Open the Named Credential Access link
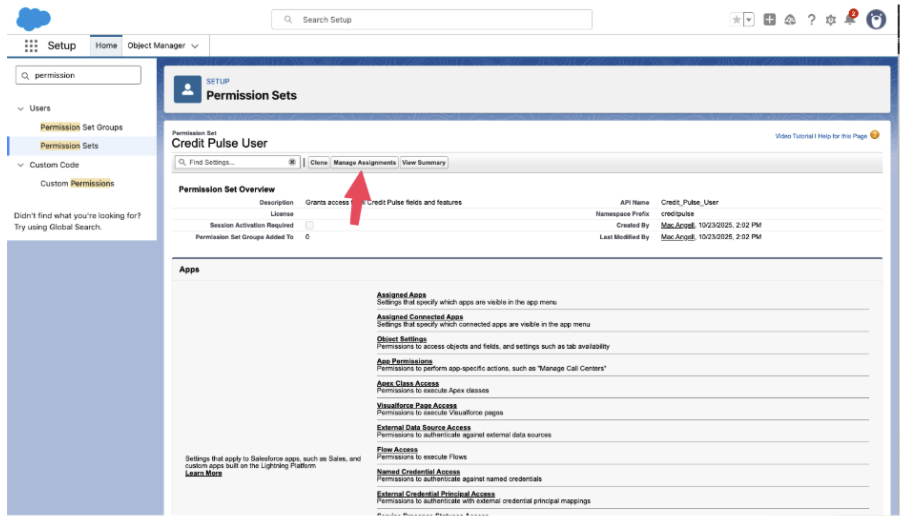 (418, 471)
